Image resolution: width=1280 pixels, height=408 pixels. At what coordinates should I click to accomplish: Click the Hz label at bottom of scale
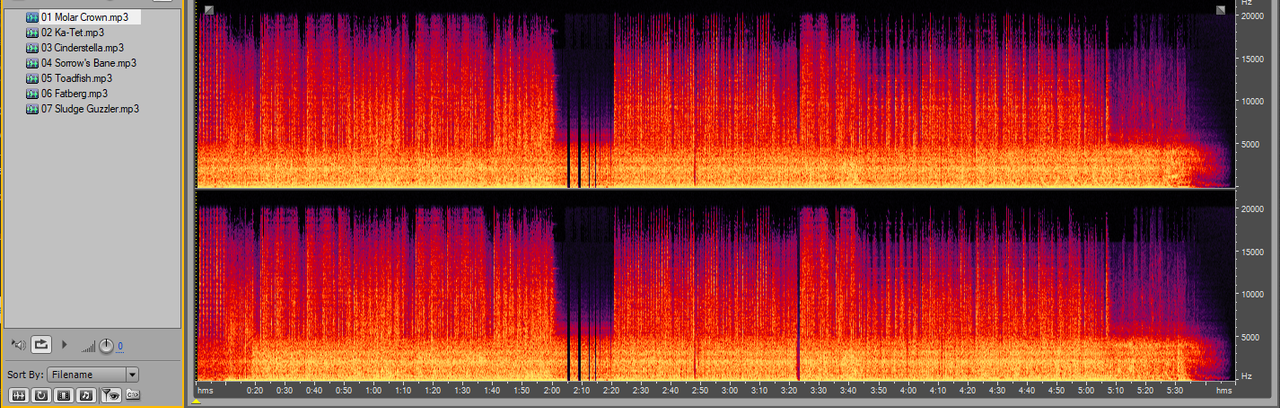(1246, 376)
